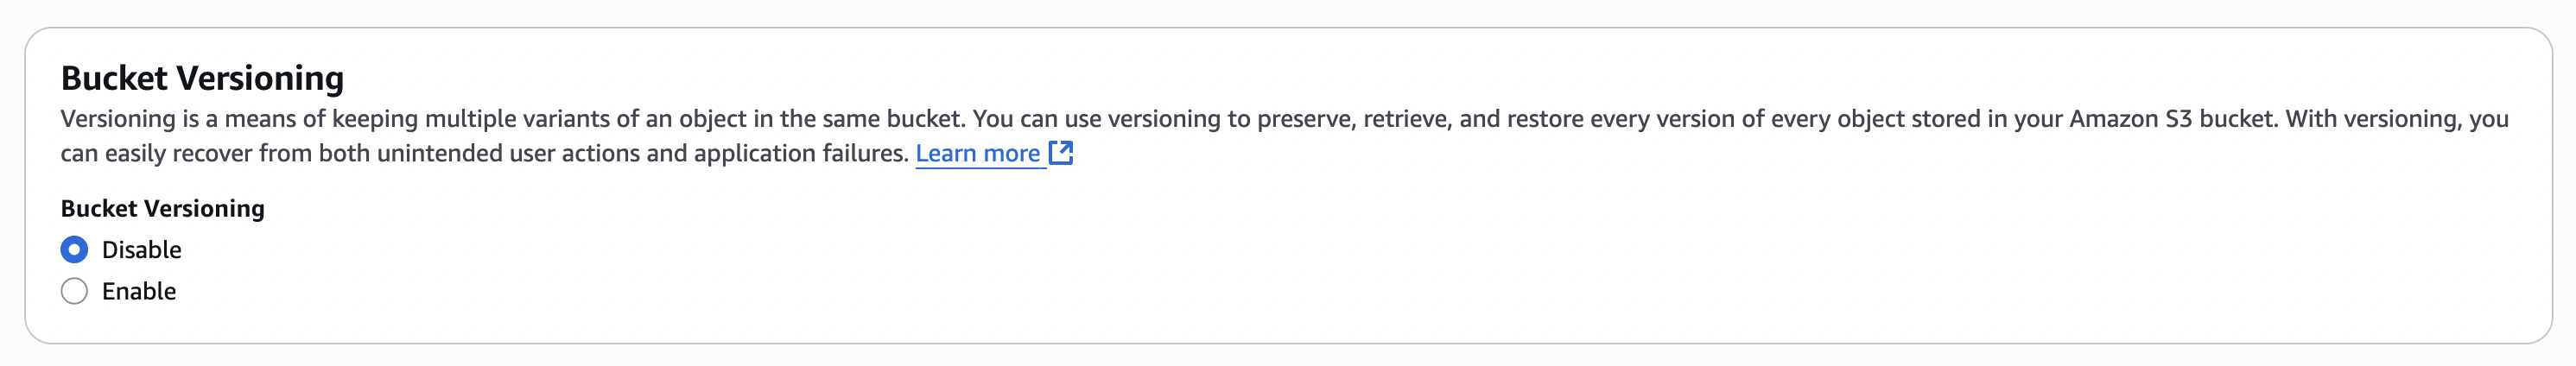Viewport: 2576px width, 366px height.
Task: Click "You can use versioning" sentence start
Action: 1096,119
